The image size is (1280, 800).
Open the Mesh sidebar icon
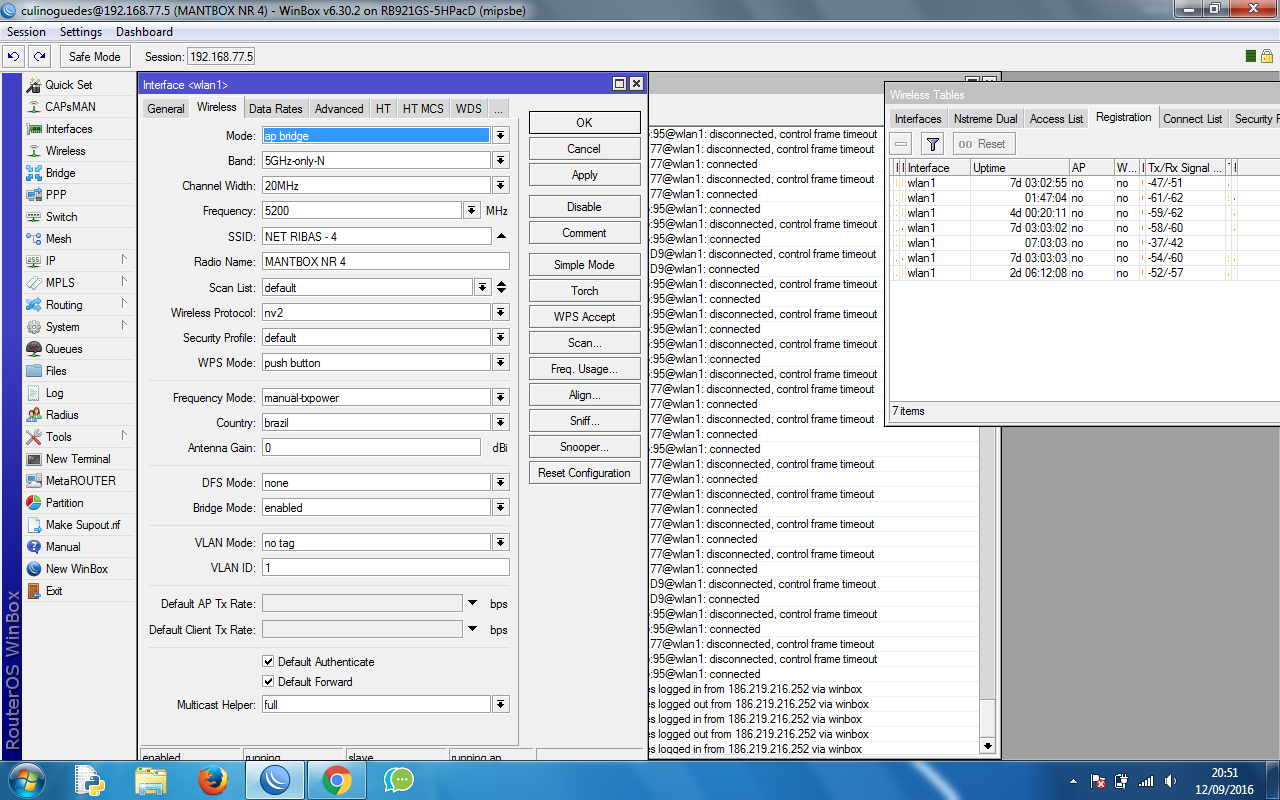[x=34, y=239]
